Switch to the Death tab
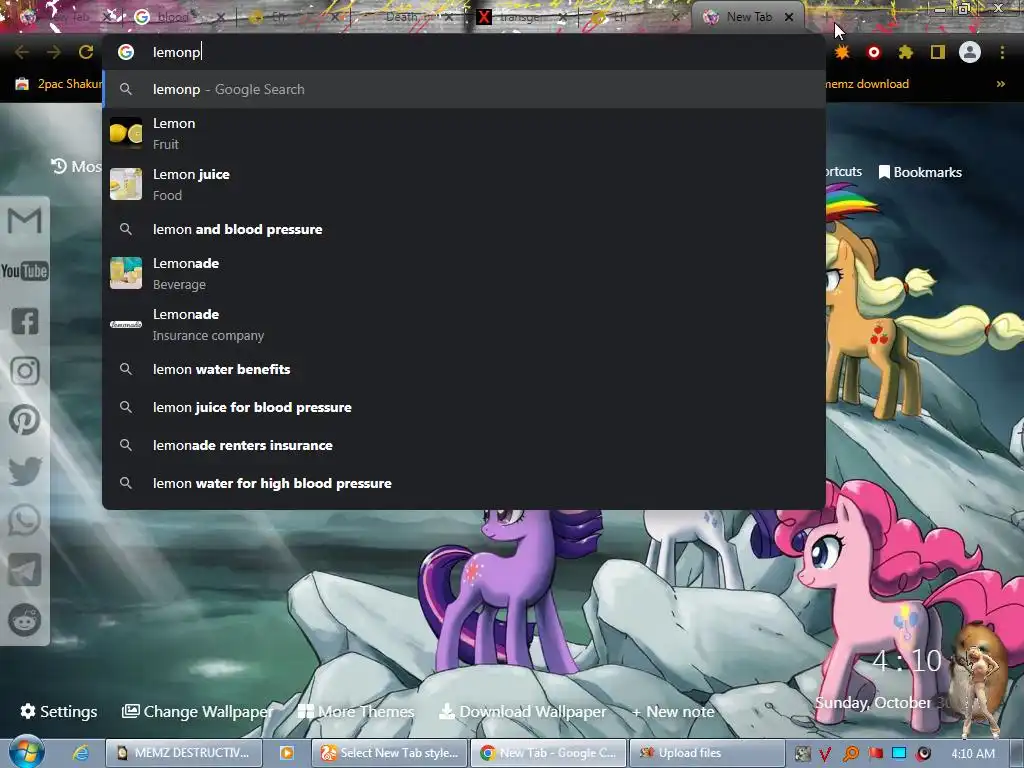 409,17
